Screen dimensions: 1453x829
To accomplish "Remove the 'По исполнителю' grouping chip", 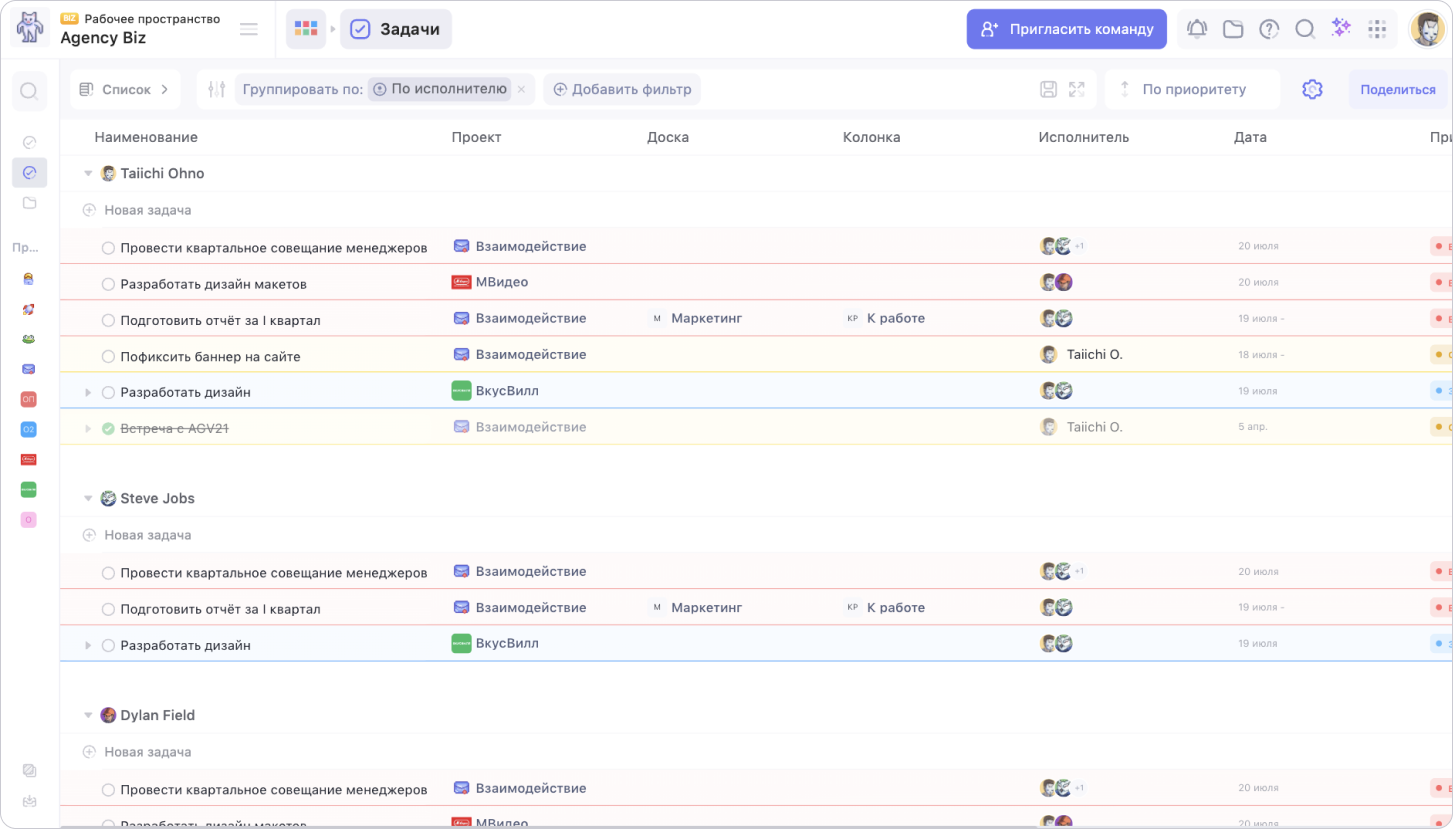I will pos(521,89).
